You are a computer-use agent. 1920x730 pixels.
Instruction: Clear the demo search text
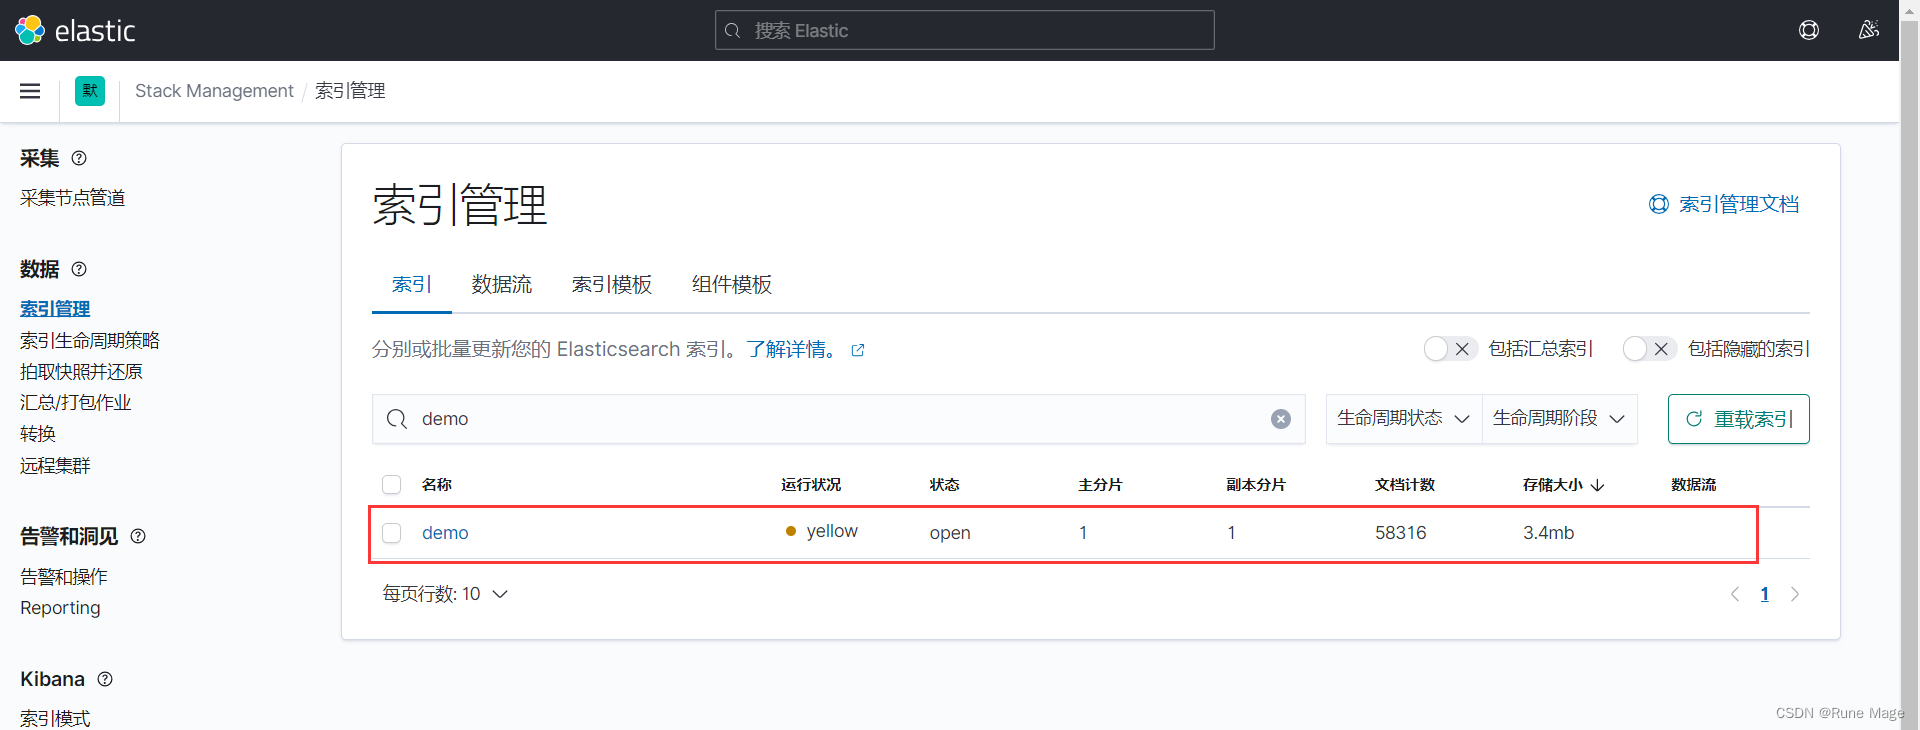(x=1281, y=419)
